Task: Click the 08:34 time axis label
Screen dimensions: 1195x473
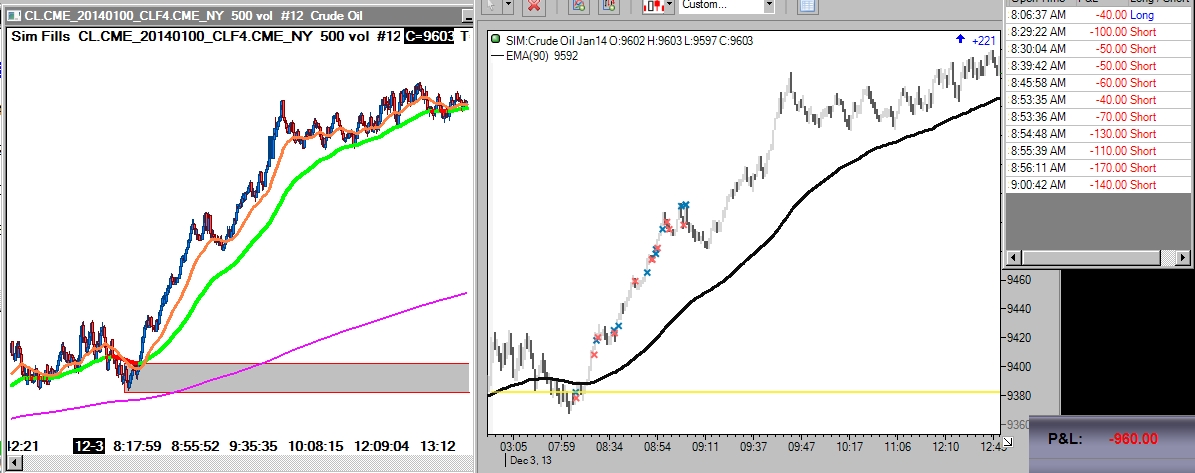Action: click(x=609, y=446)
